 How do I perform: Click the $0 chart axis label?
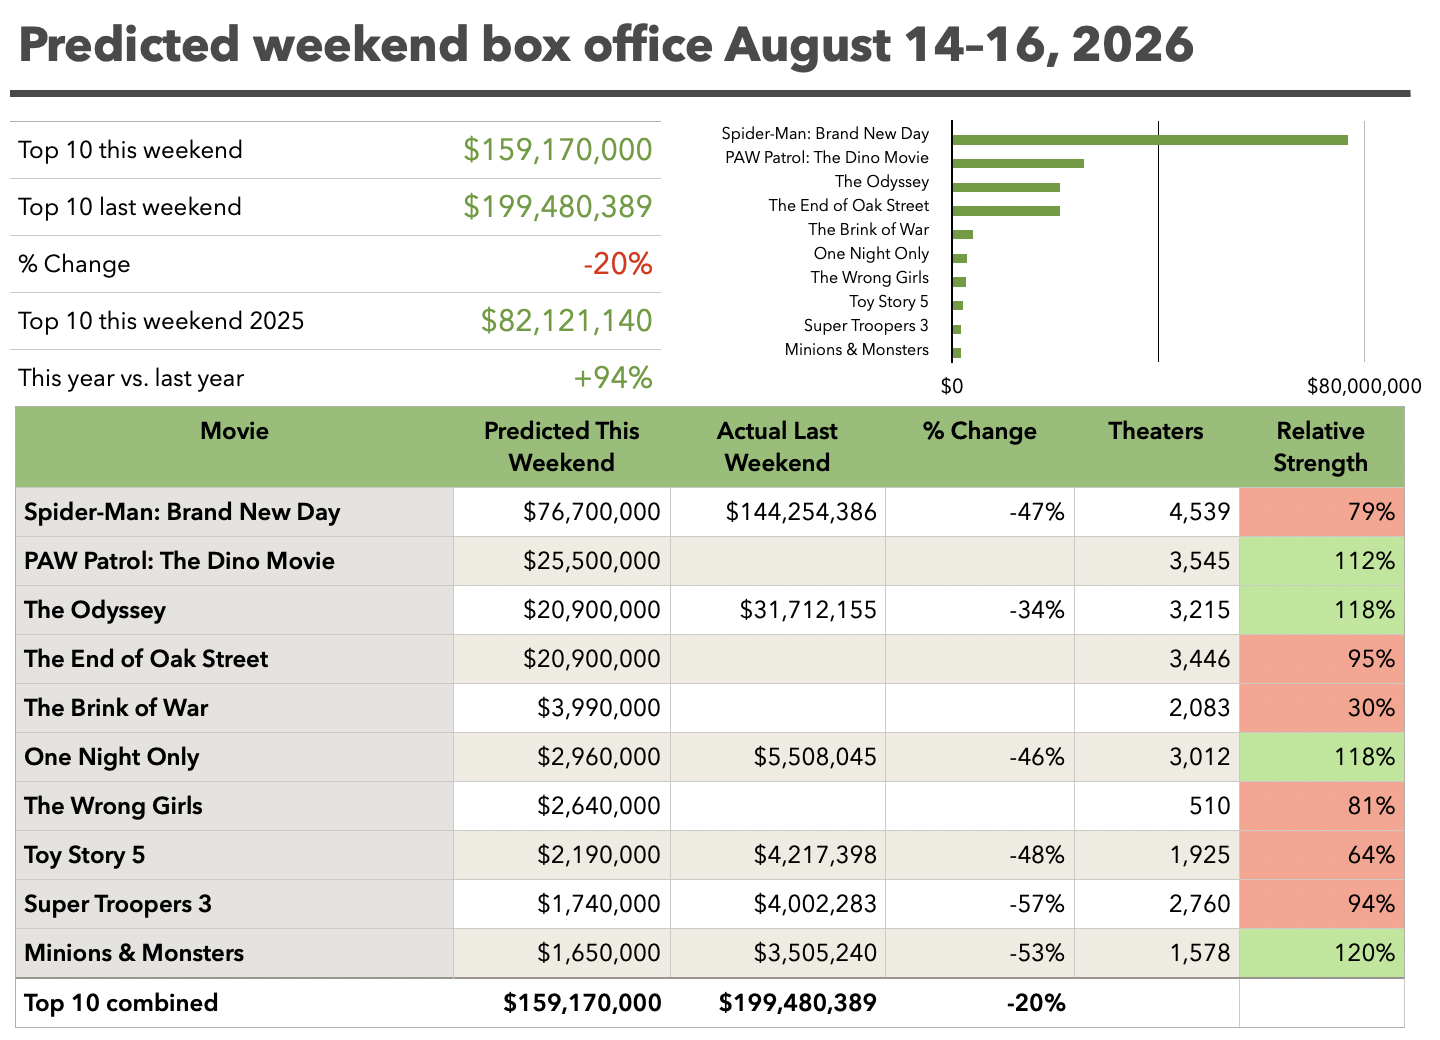[952, 386]
